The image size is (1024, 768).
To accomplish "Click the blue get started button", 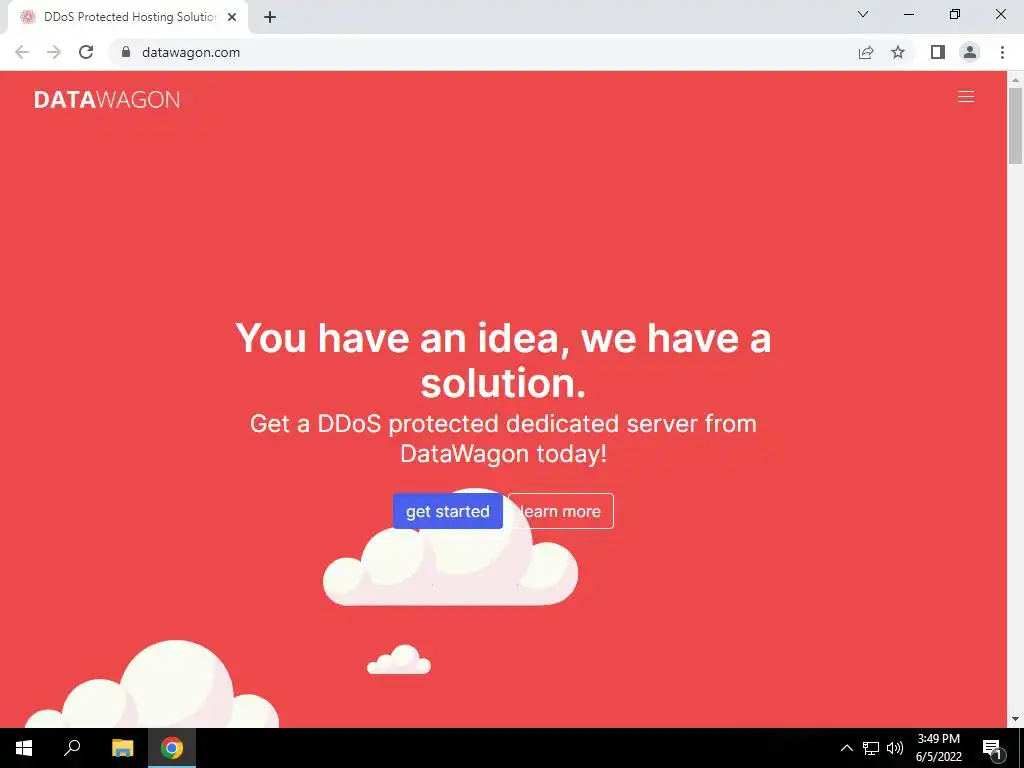I will (447, 511).
